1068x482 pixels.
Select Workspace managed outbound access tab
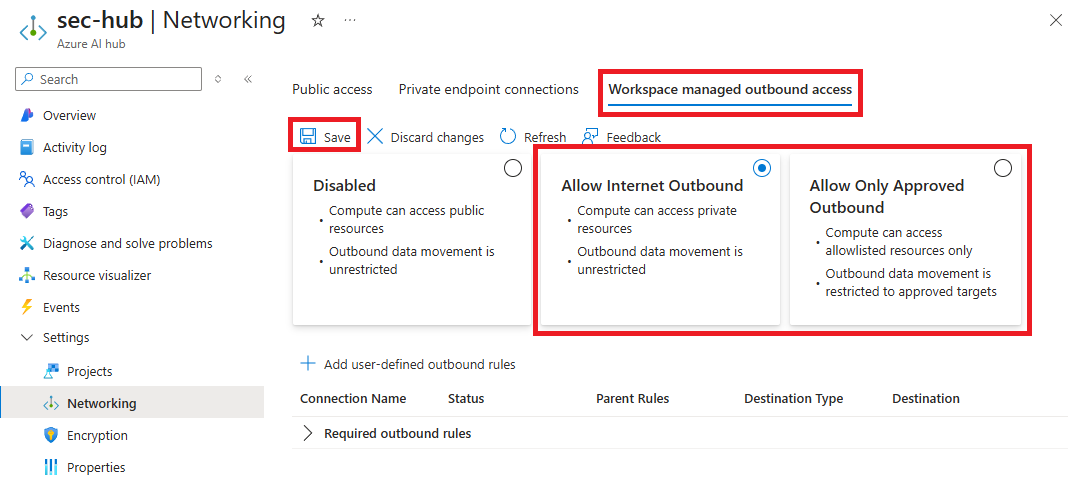[x=730, y=89]
